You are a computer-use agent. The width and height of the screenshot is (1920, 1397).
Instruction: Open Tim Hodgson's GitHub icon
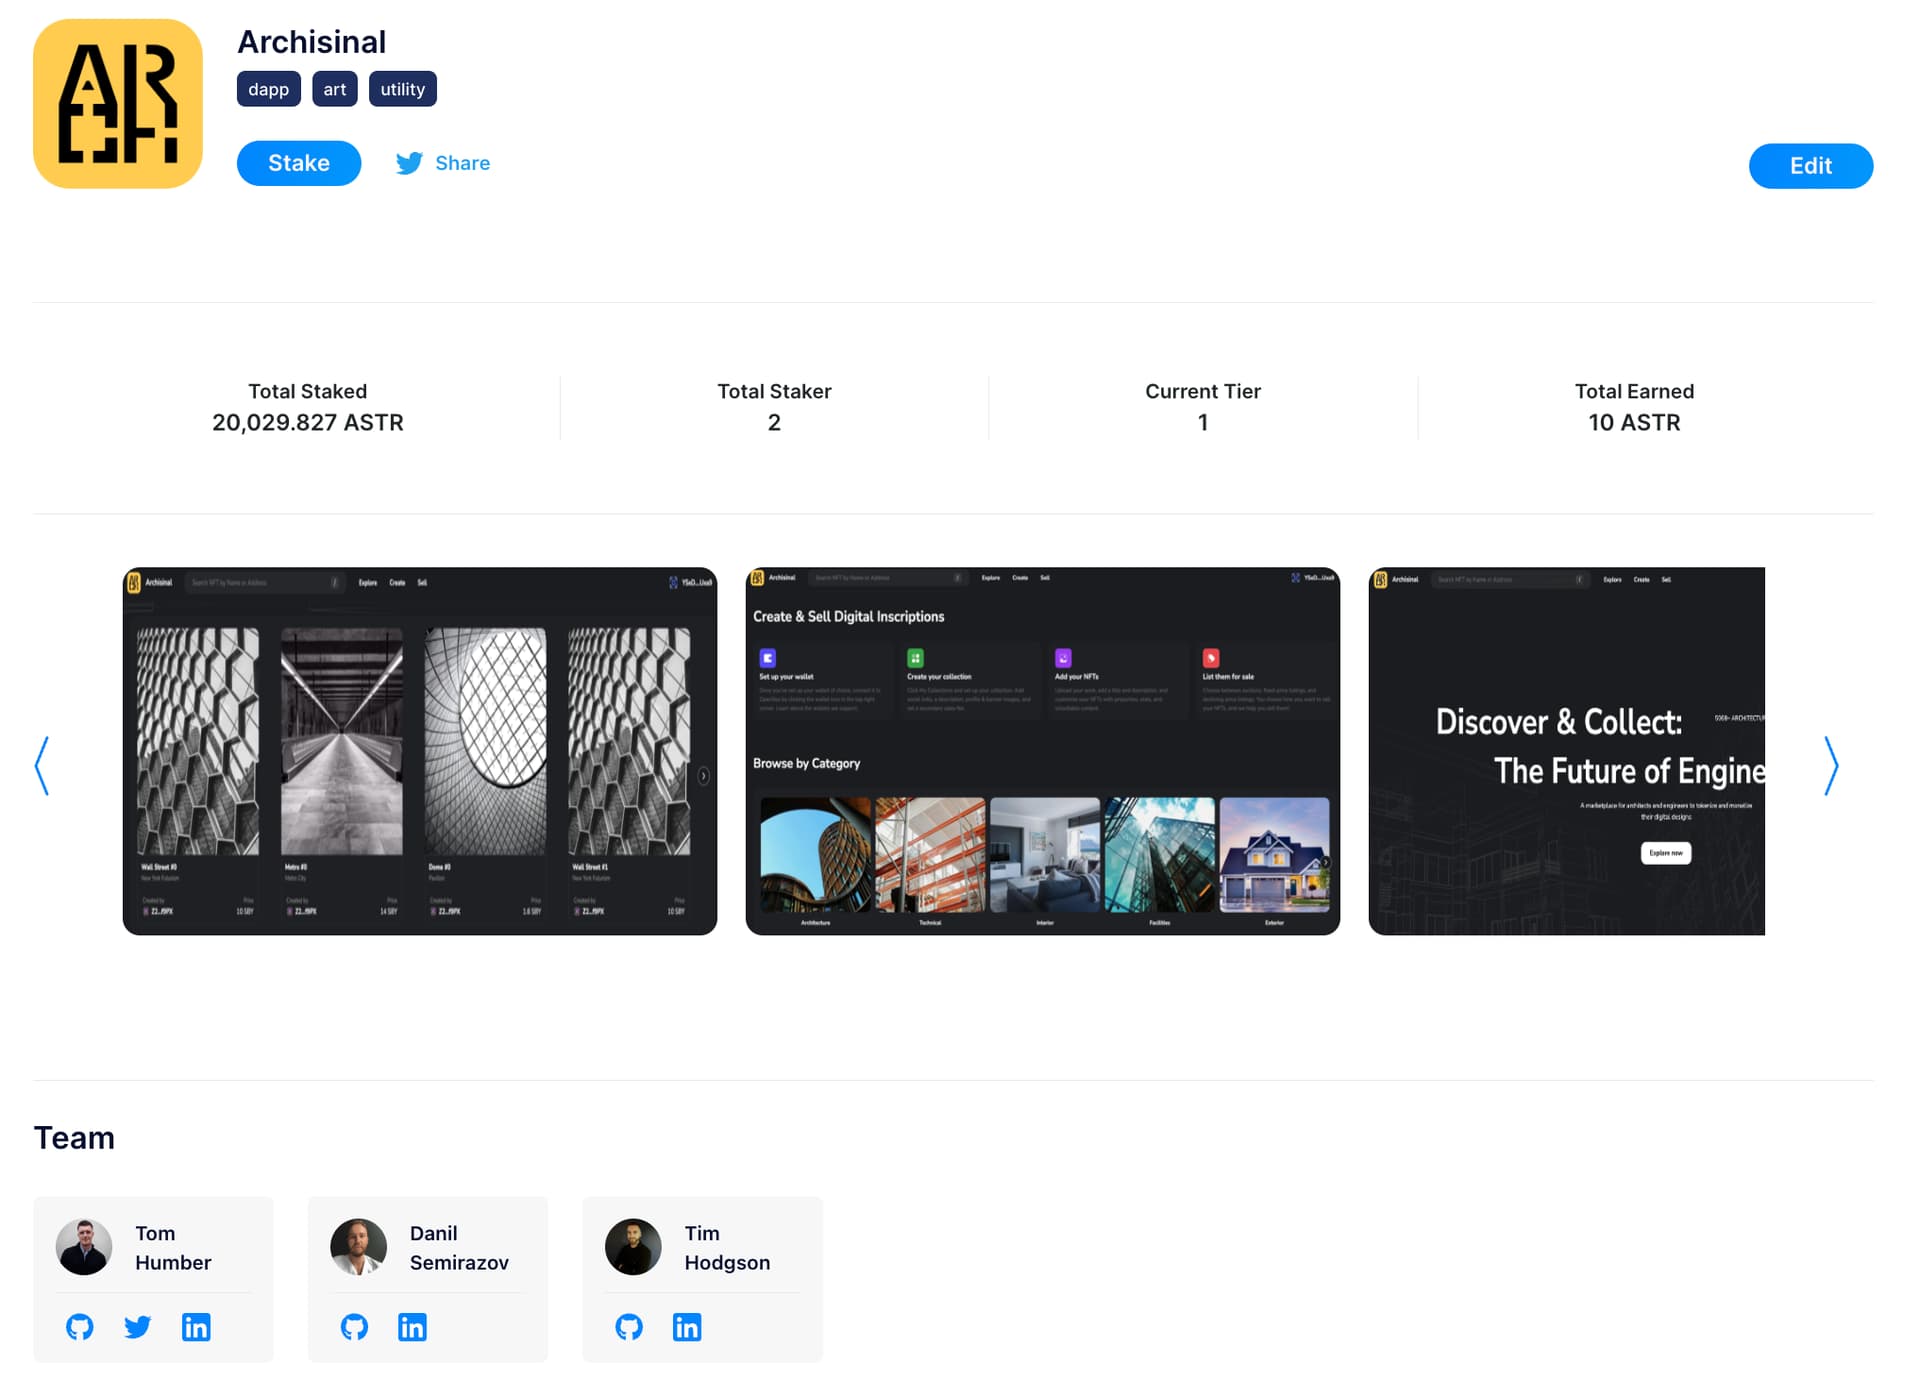click(x=629, y=1327)
